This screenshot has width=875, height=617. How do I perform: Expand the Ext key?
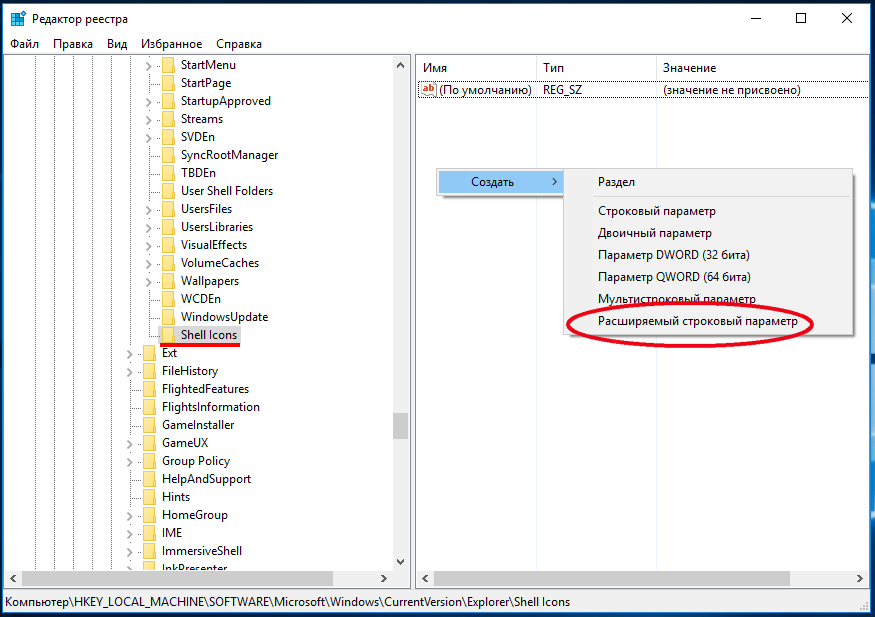(x=129, y=354)
